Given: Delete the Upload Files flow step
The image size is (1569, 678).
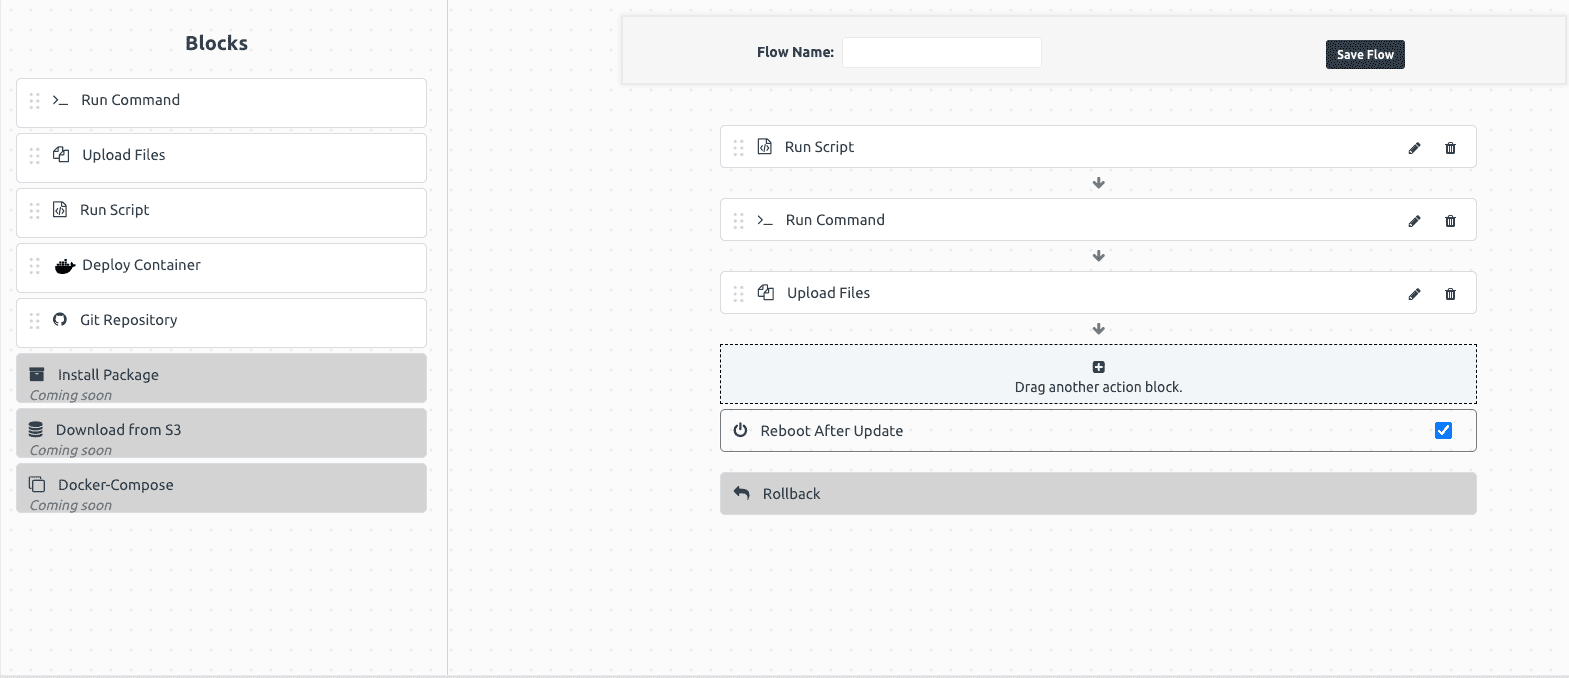Looking at the screenshot, I should (x=1450, y=294).
